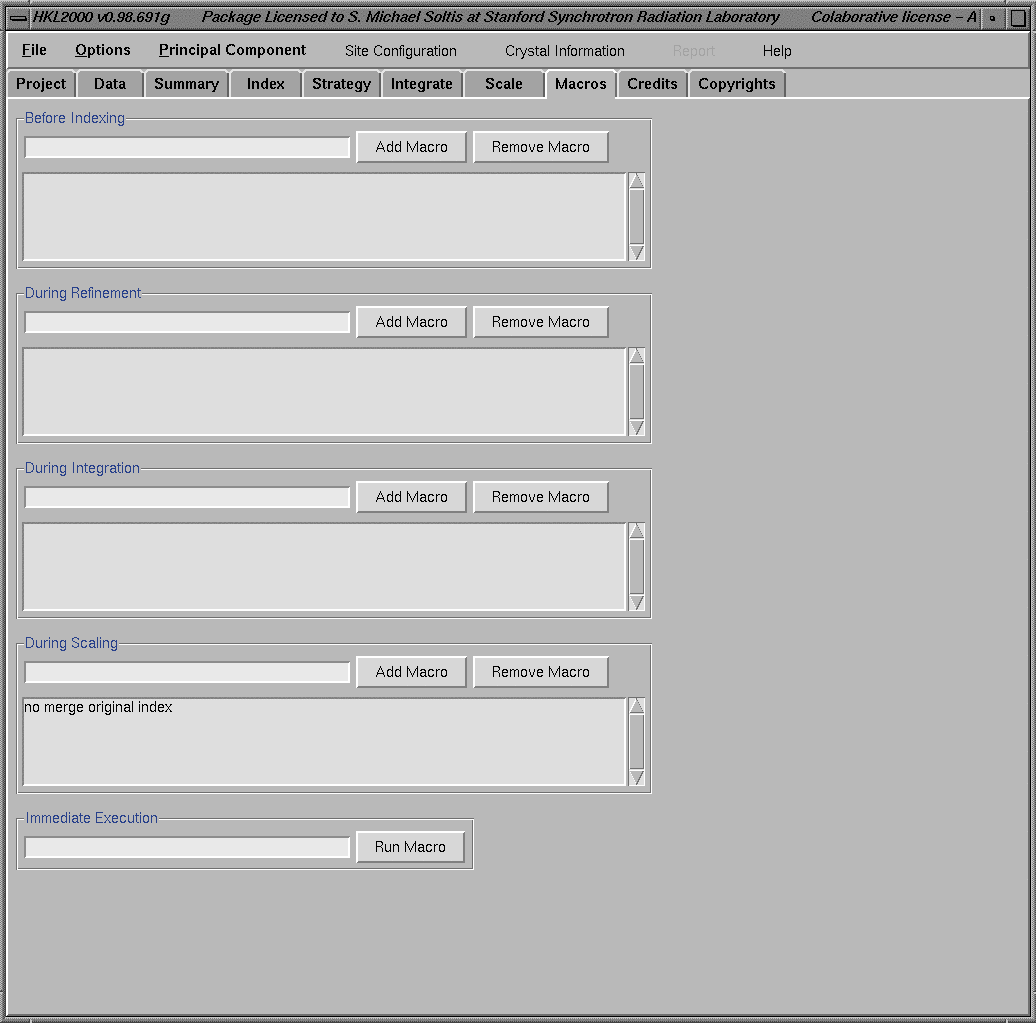Click scroll up arrow in During Refinement list

[636, 356]
